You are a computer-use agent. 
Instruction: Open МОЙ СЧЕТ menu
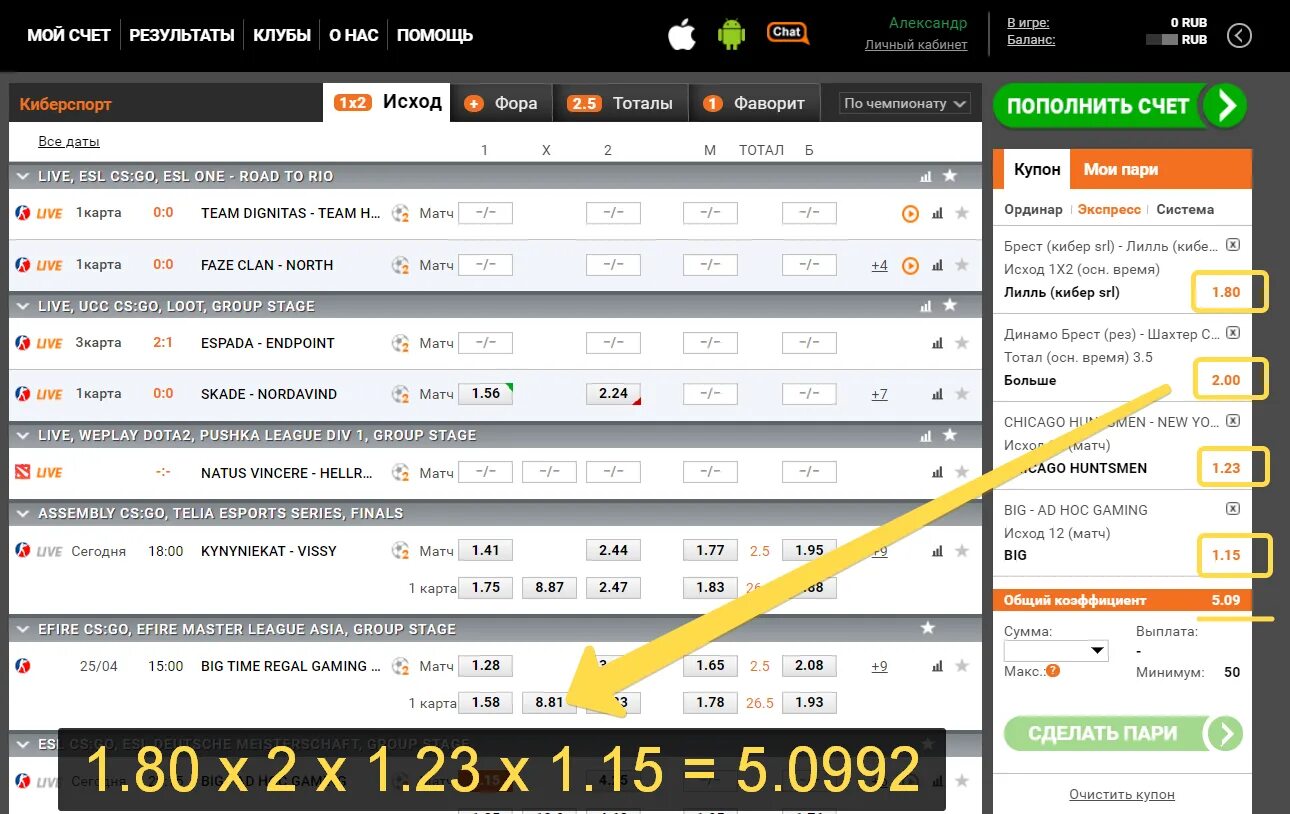tap(68, 35)
